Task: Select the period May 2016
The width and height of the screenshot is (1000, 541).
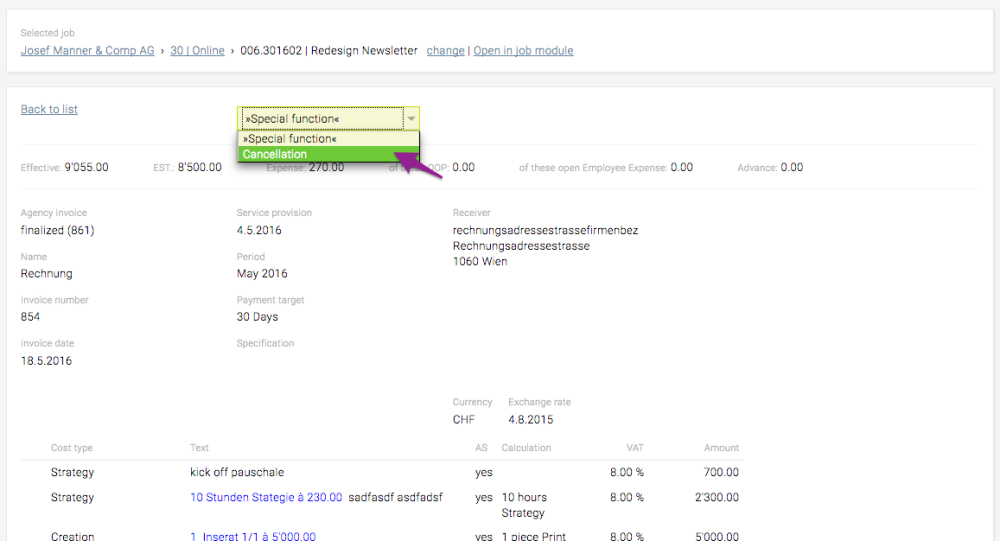Action: tap(262, 274)
